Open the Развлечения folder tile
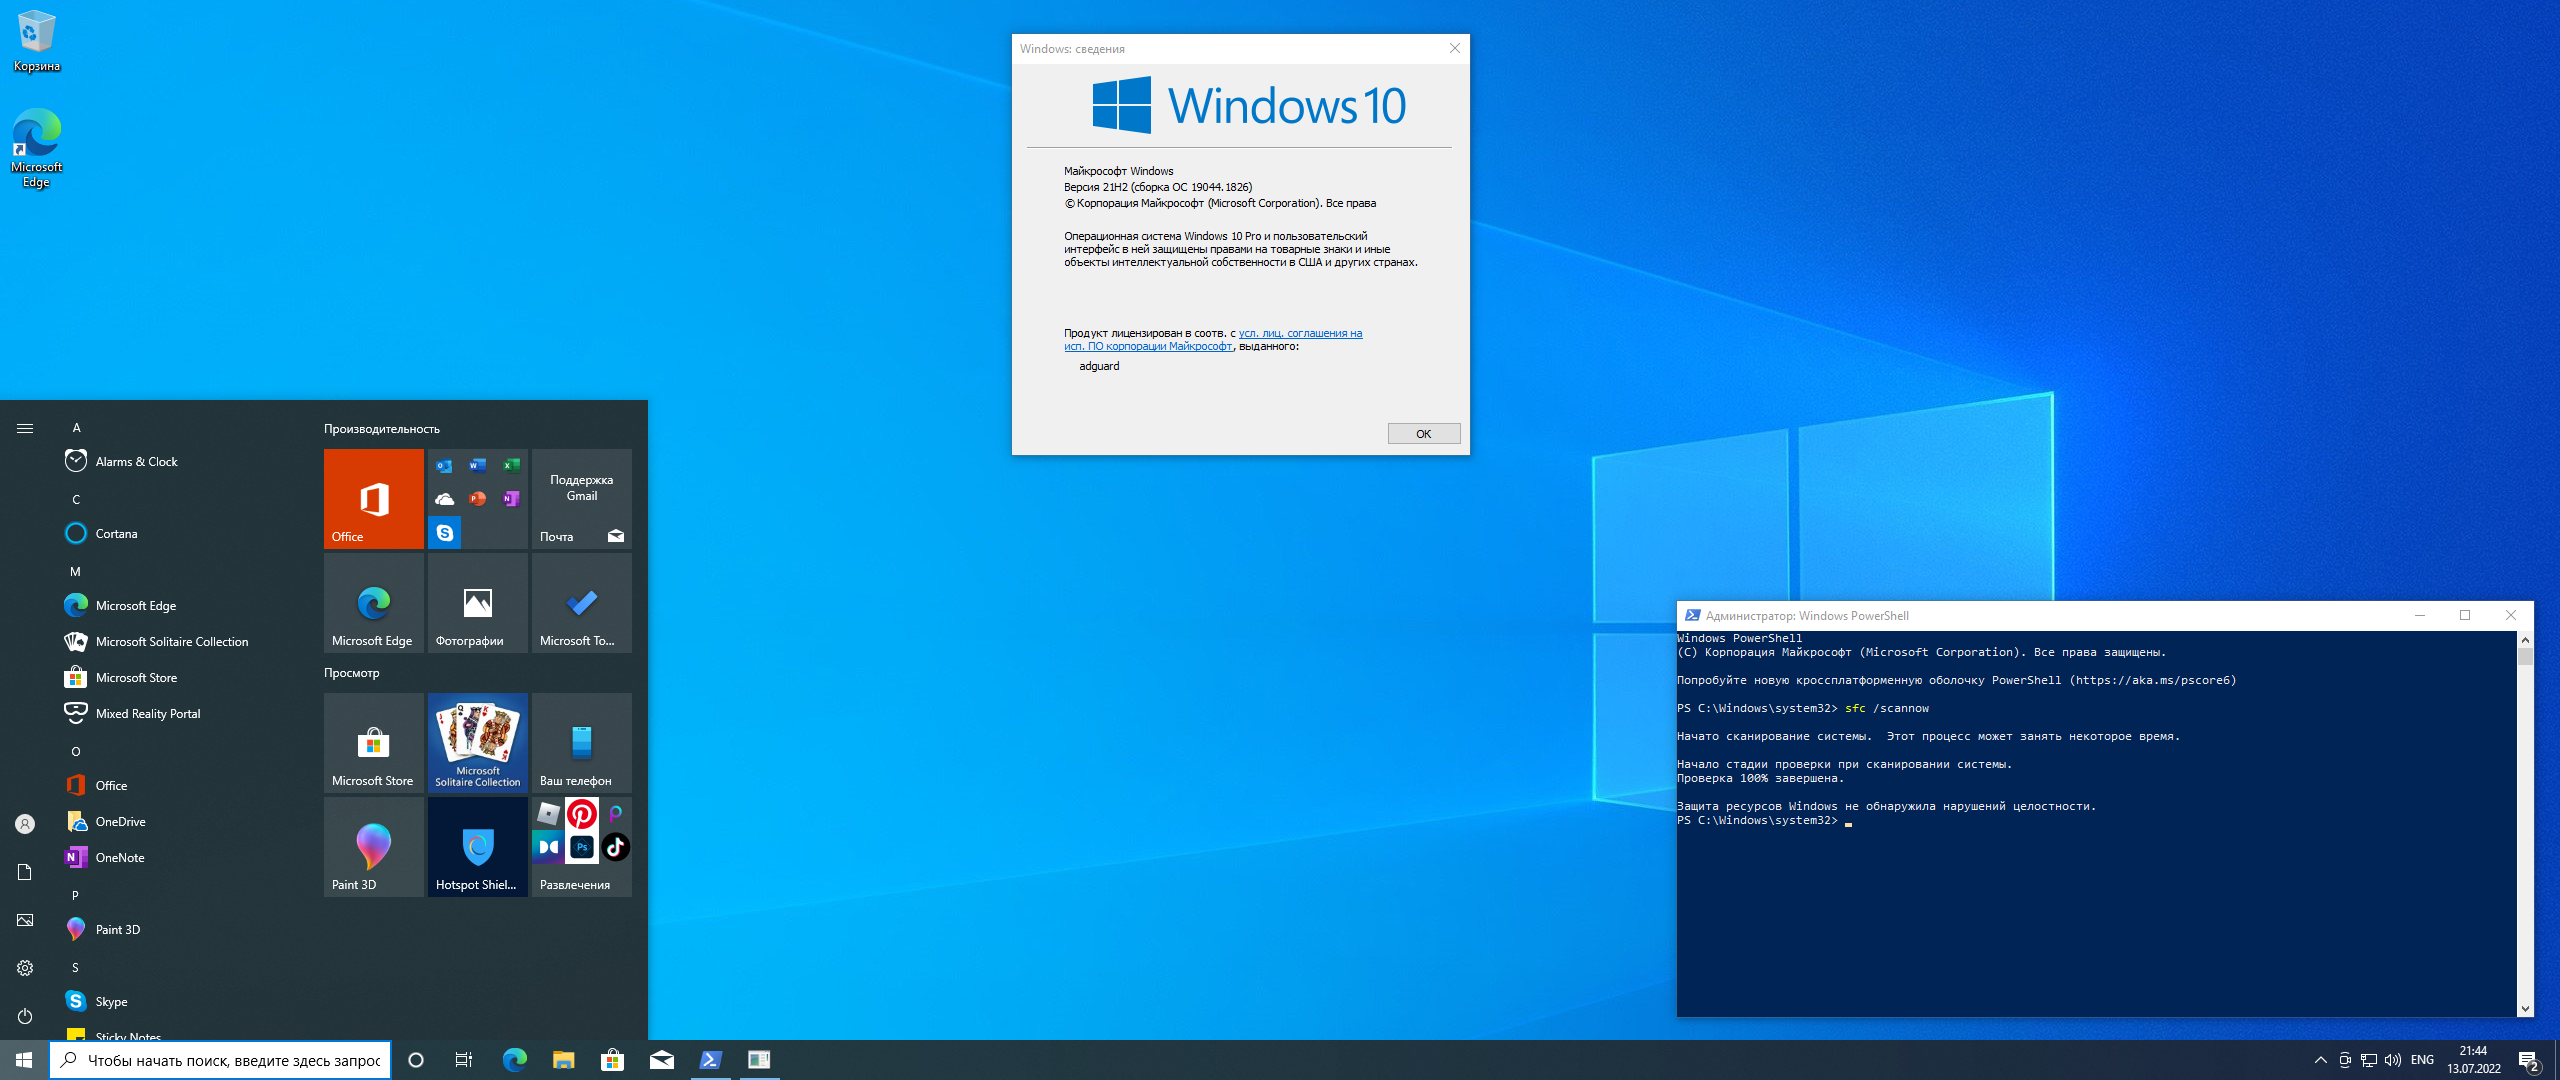 tap(582, 847)
